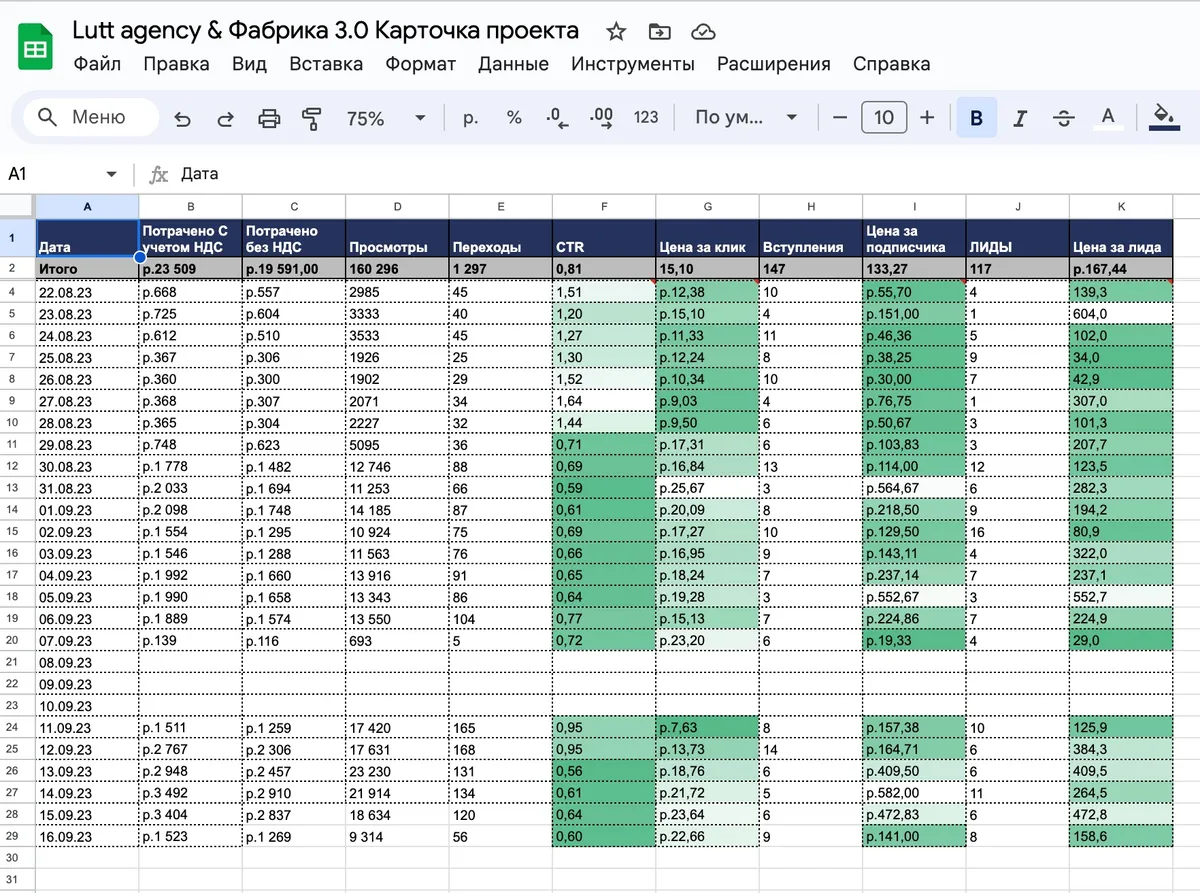Open the font family dropdown
Image resolution: width=1200 pixels, height=893 pixels.
click(x=746, y=118)
